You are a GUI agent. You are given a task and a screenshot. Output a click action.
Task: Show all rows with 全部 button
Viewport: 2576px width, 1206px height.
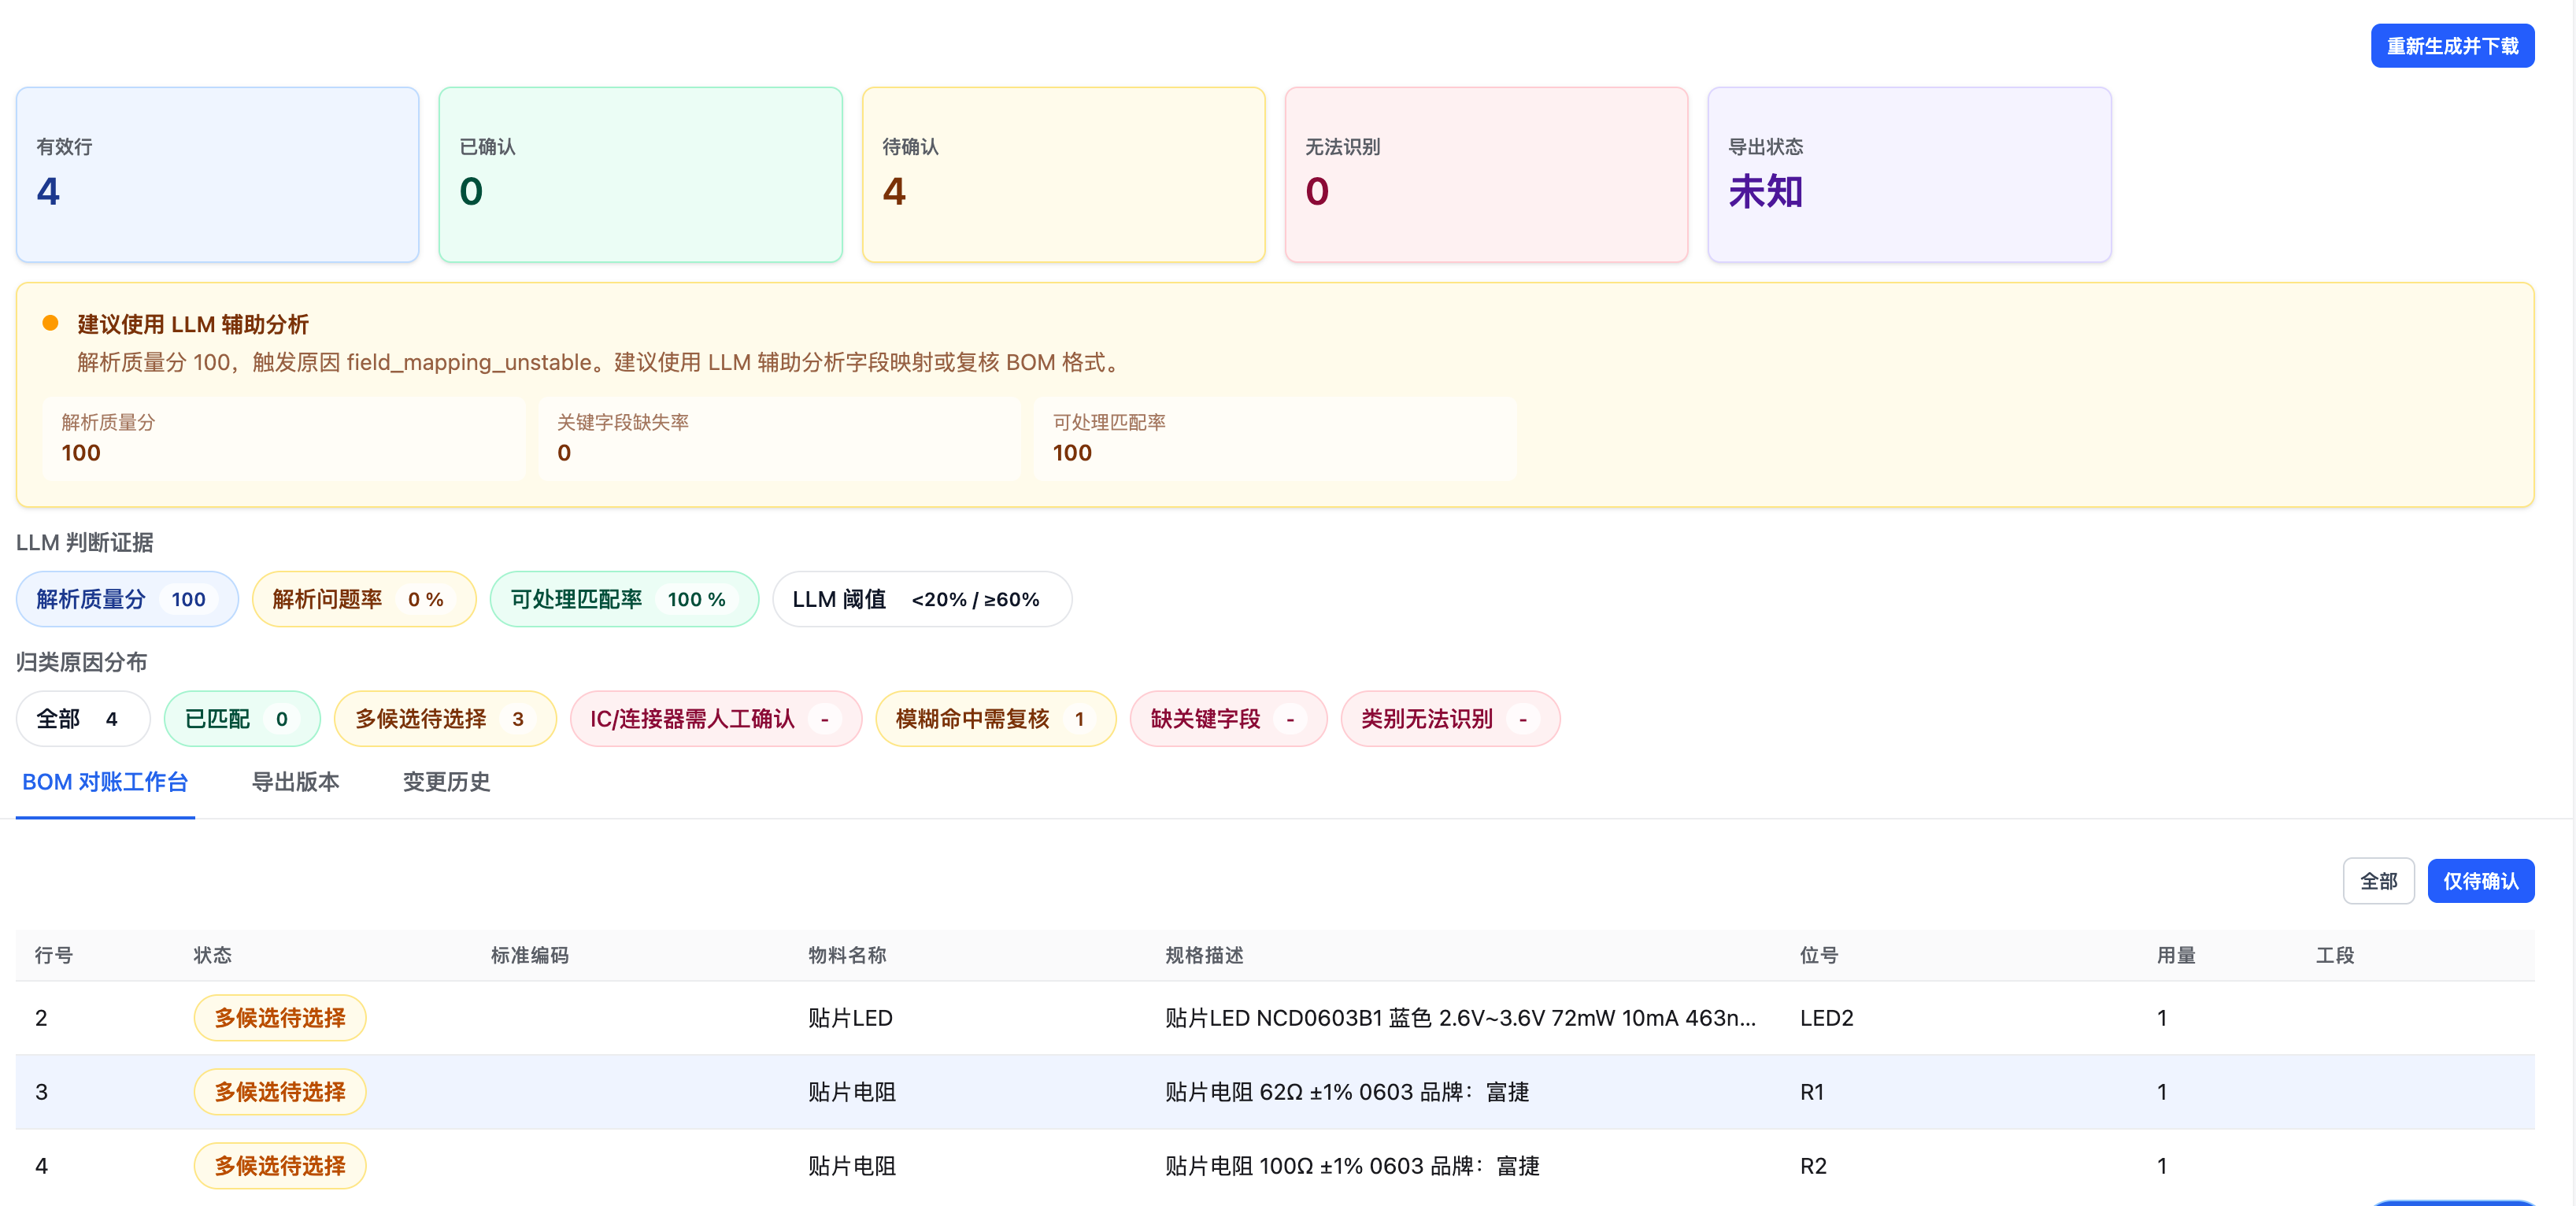2378,881
